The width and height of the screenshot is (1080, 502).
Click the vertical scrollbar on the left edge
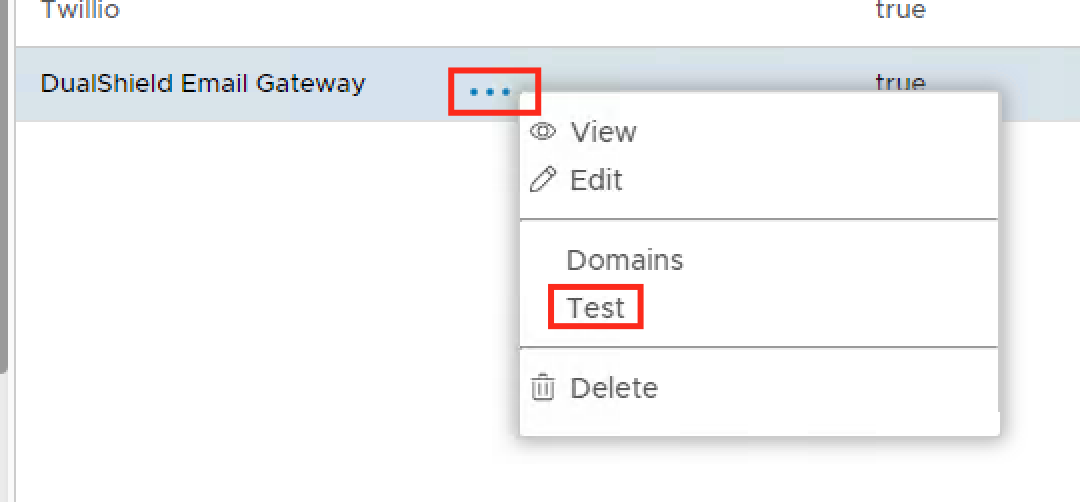4,200
